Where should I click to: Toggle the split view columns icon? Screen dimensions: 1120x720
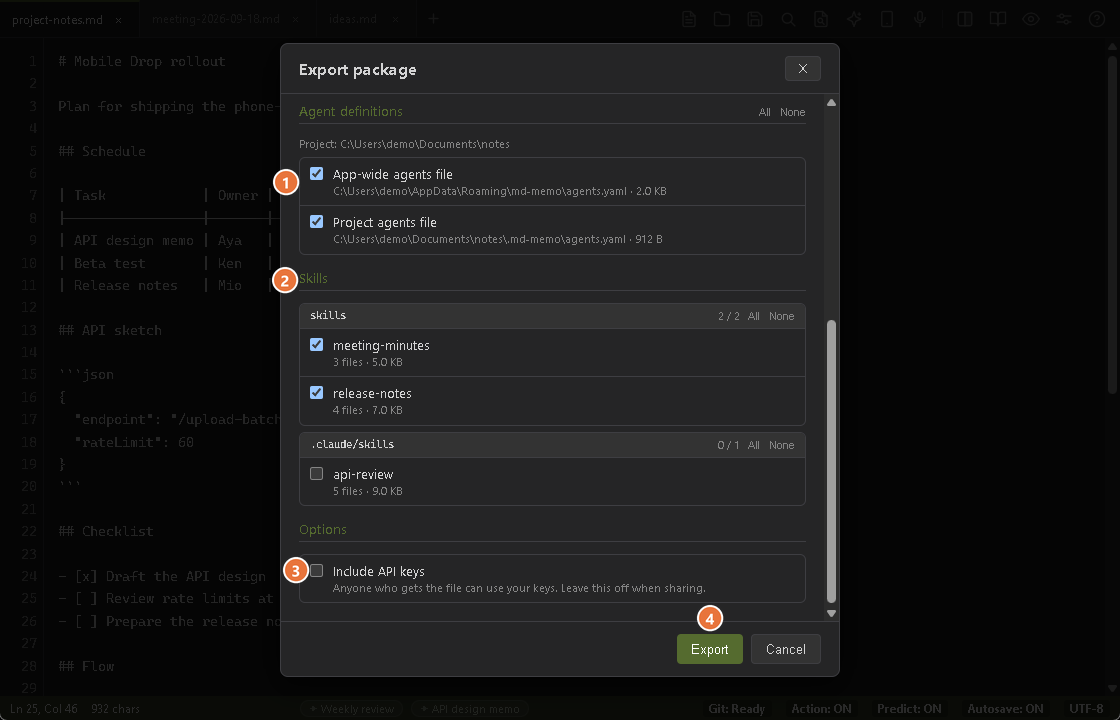click(x=964, y=19)
